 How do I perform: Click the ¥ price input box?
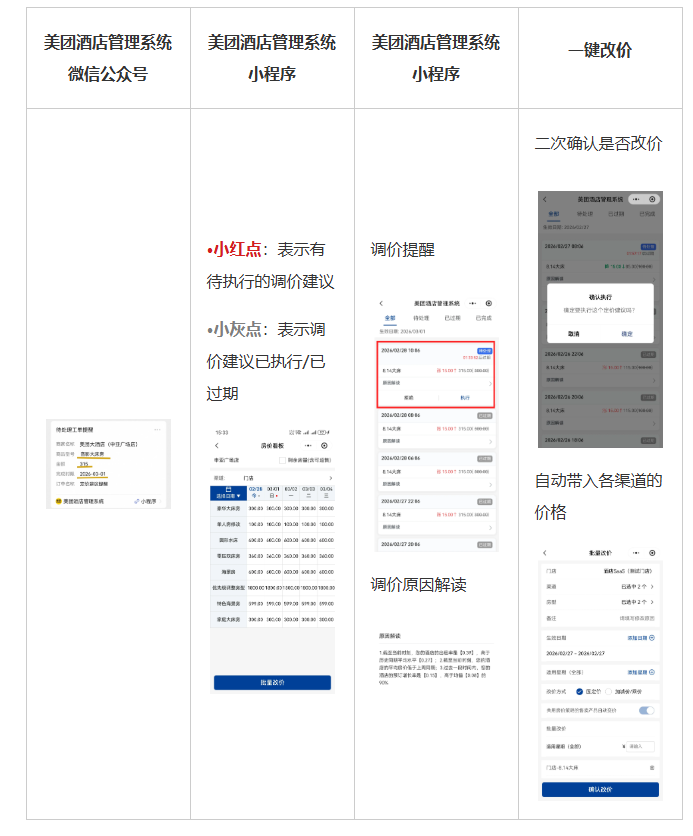tap(638, 746)
